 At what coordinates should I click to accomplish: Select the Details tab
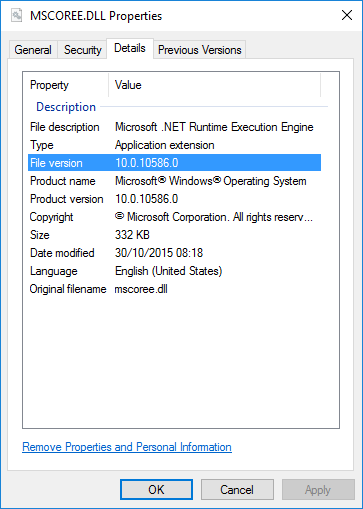[130, 49]
